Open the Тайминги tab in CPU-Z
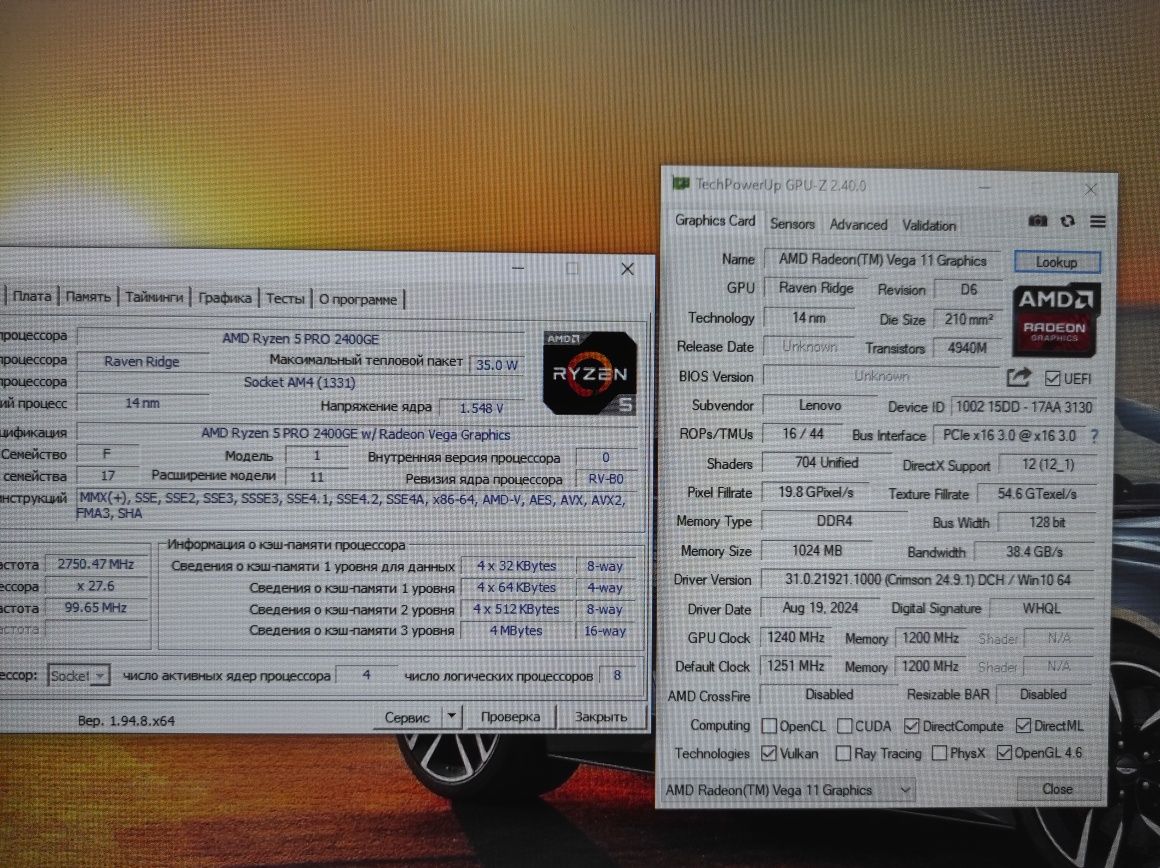Viewport: 1160px width, 868px height. click(154, 297)
